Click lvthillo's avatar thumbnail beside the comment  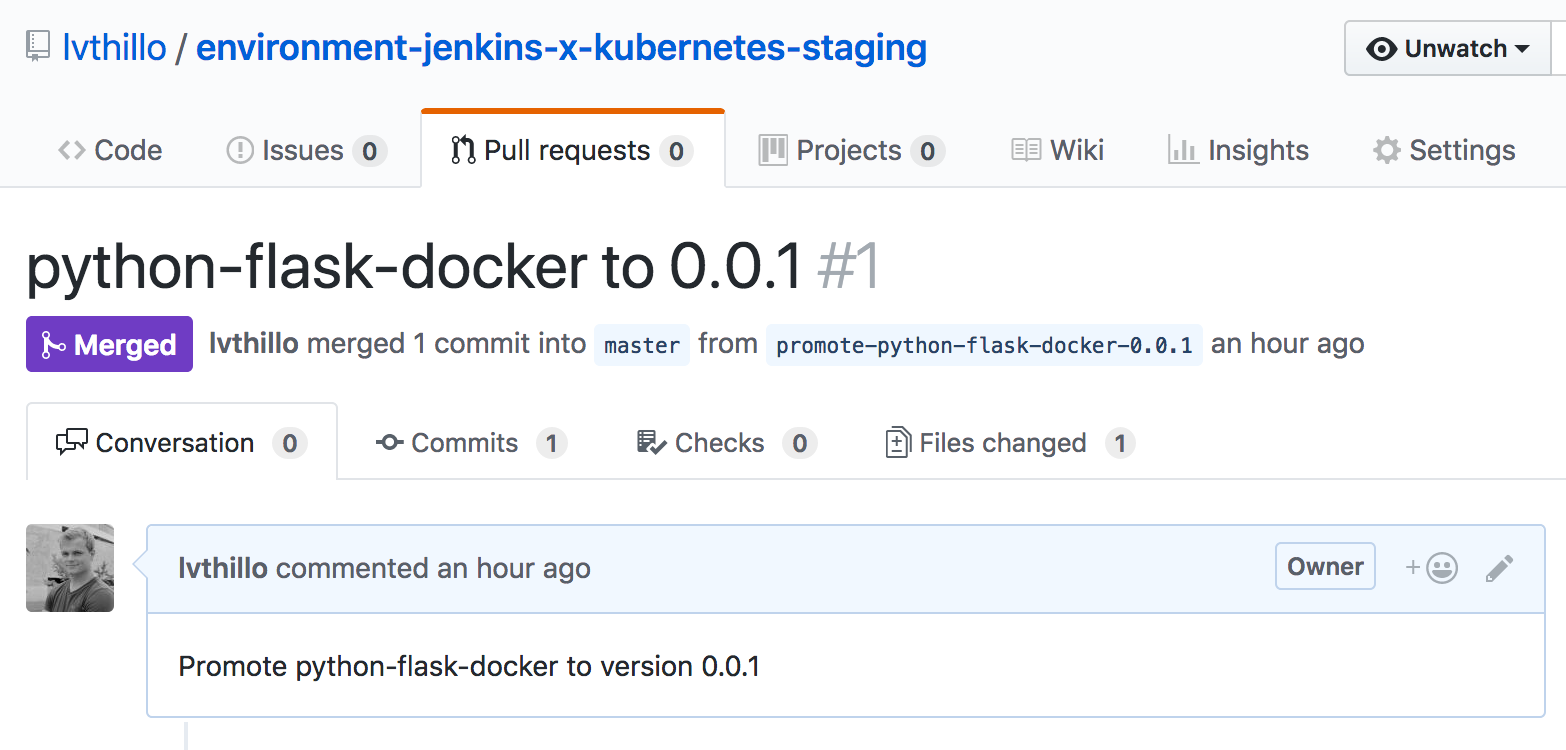click(x=70, y=568)
